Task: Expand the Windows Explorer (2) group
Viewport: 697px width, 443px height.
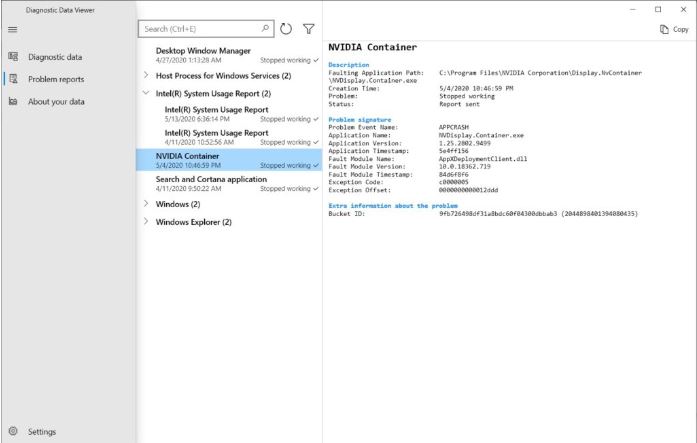Action: 146,221
